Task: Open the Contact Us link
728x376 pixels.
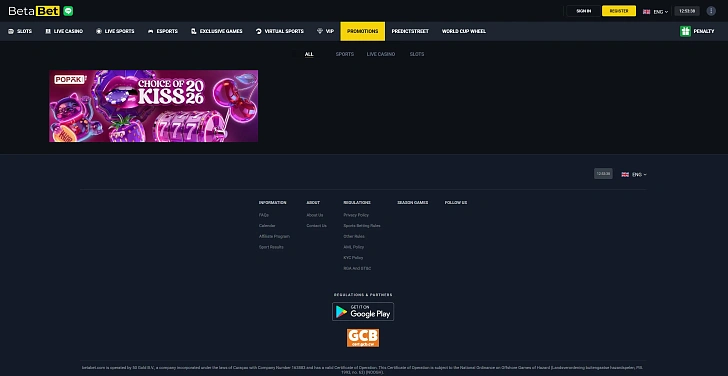Action: (x=317, y=226)
